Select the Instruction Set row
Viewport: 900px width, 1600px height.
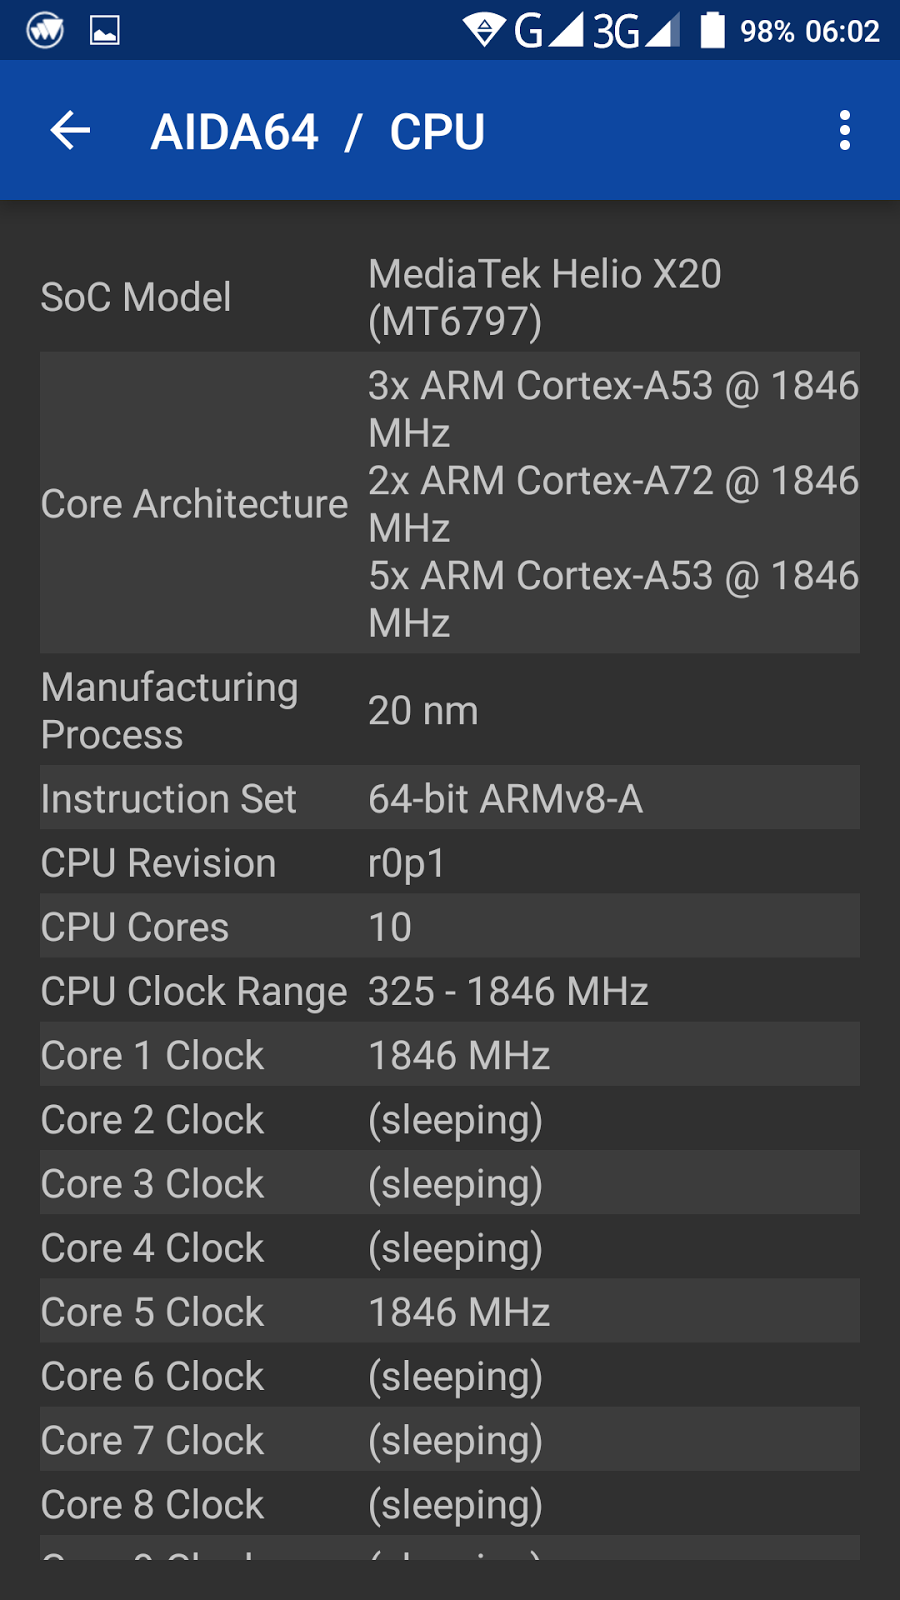tap(450, 798)
